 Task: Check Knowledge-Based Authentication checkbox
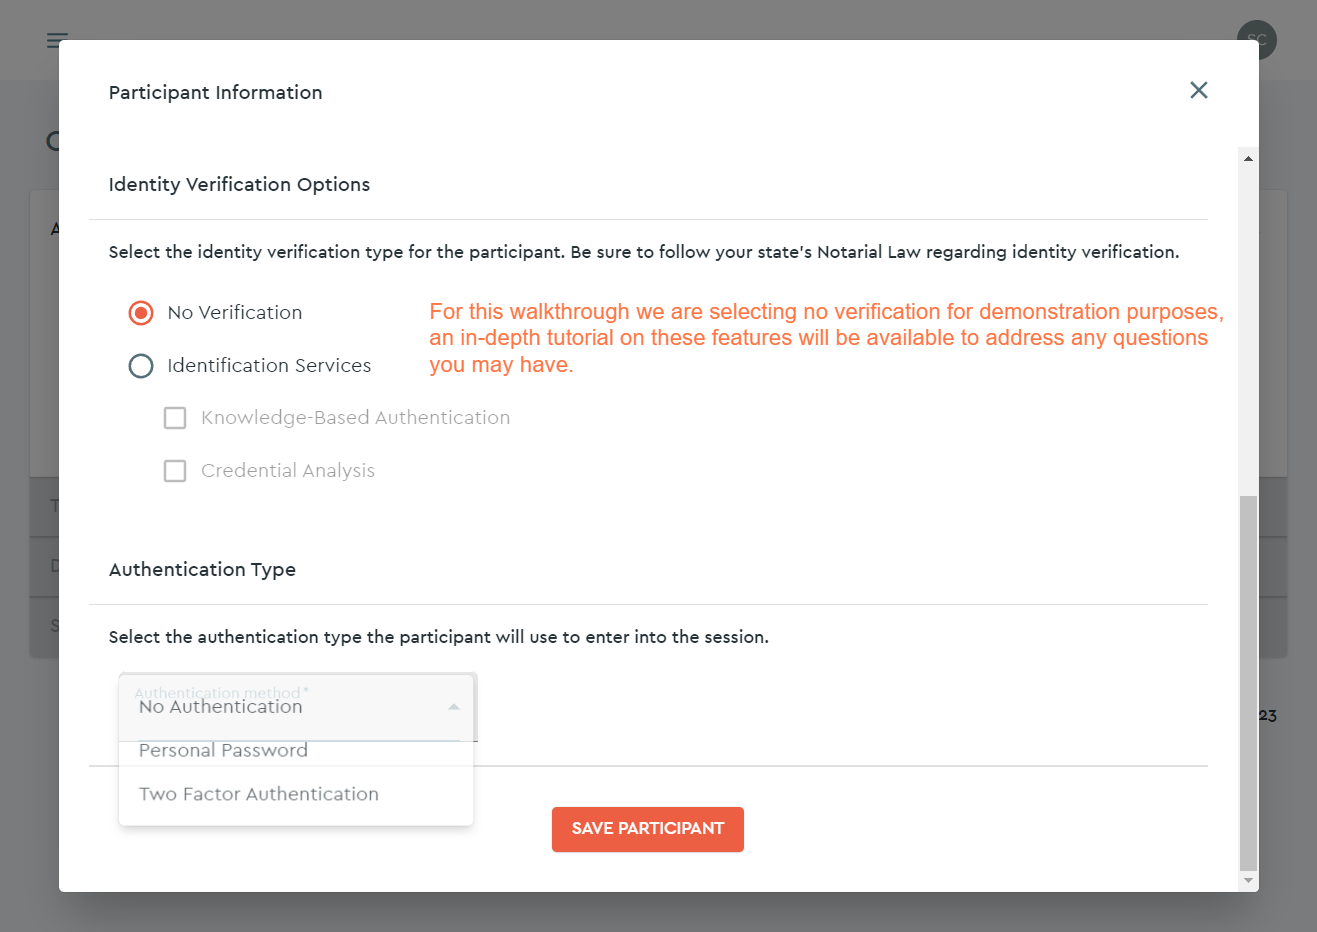pos(175,418)
